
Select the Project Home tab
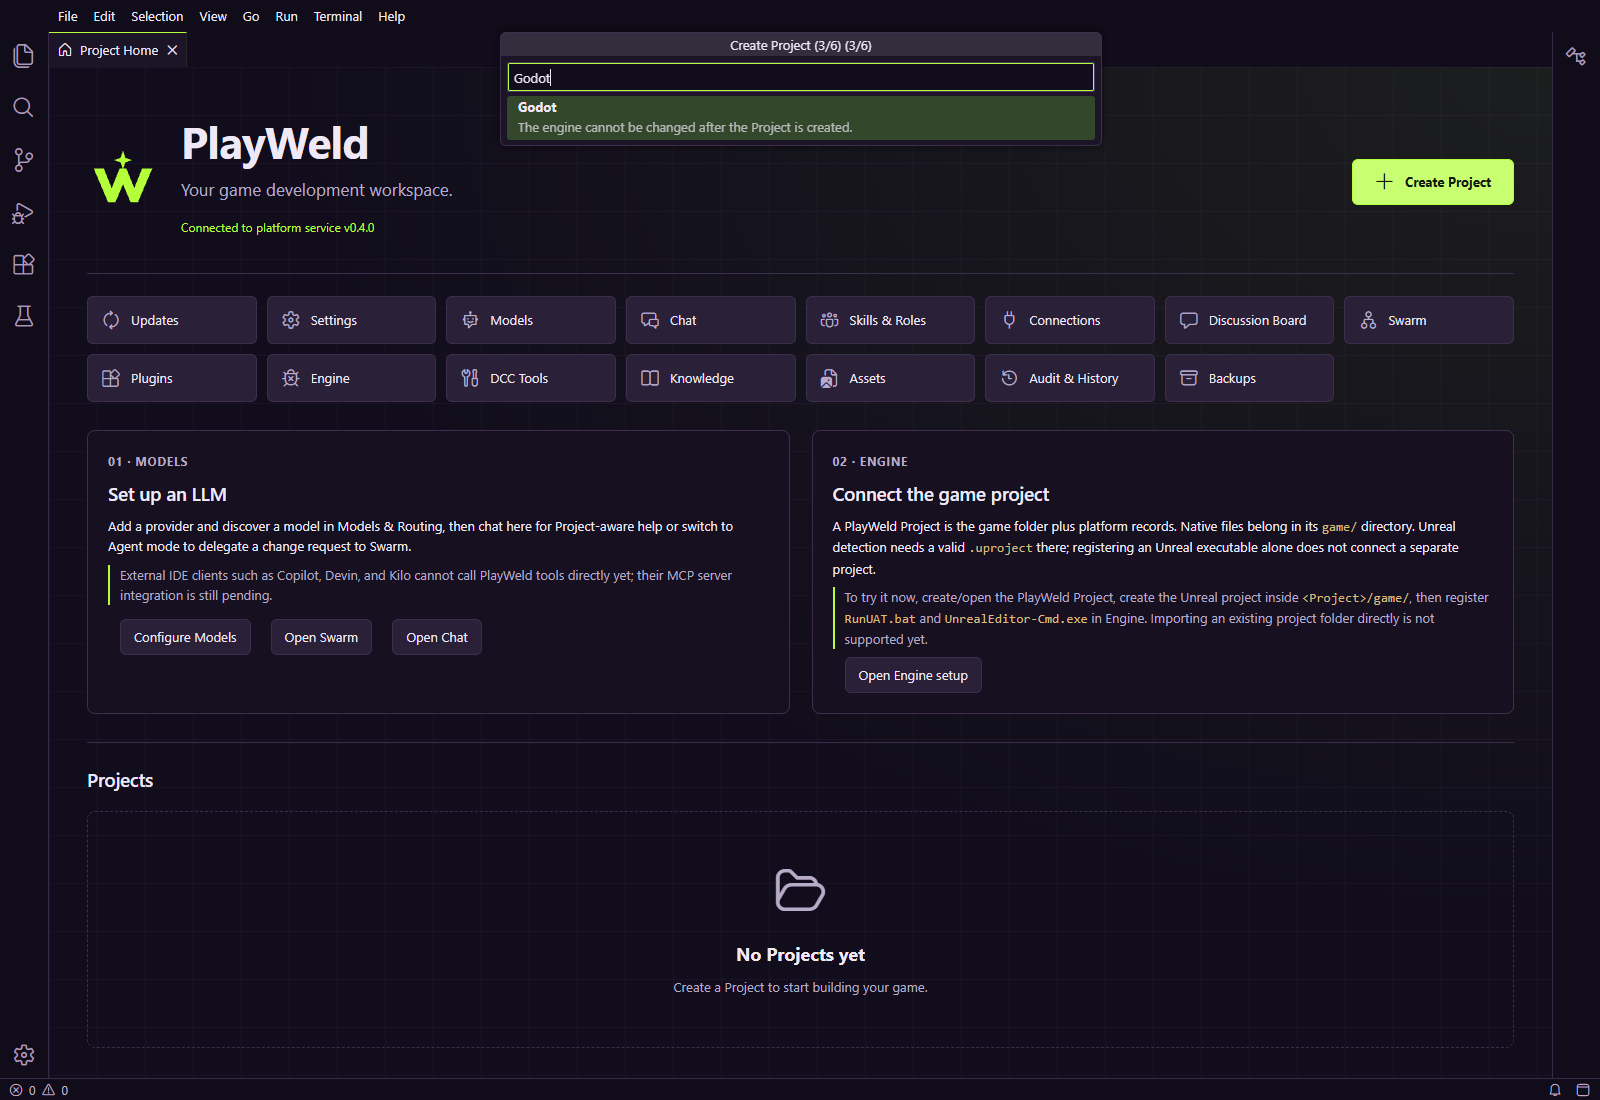118,50
